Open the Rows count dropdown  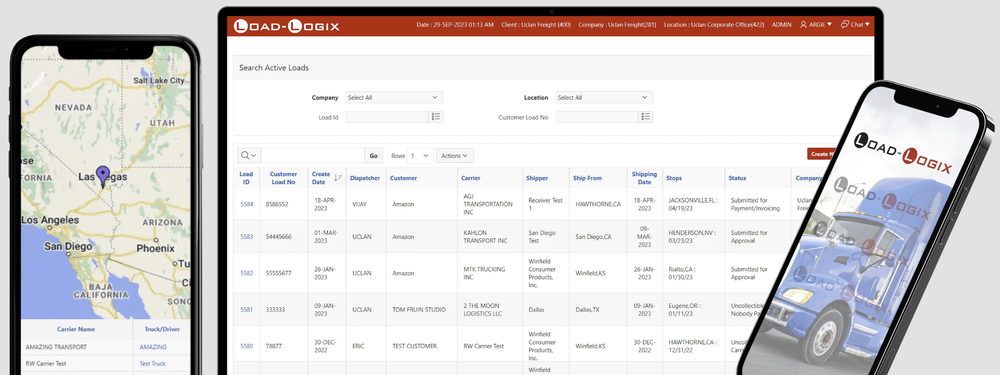pos(420,156)
